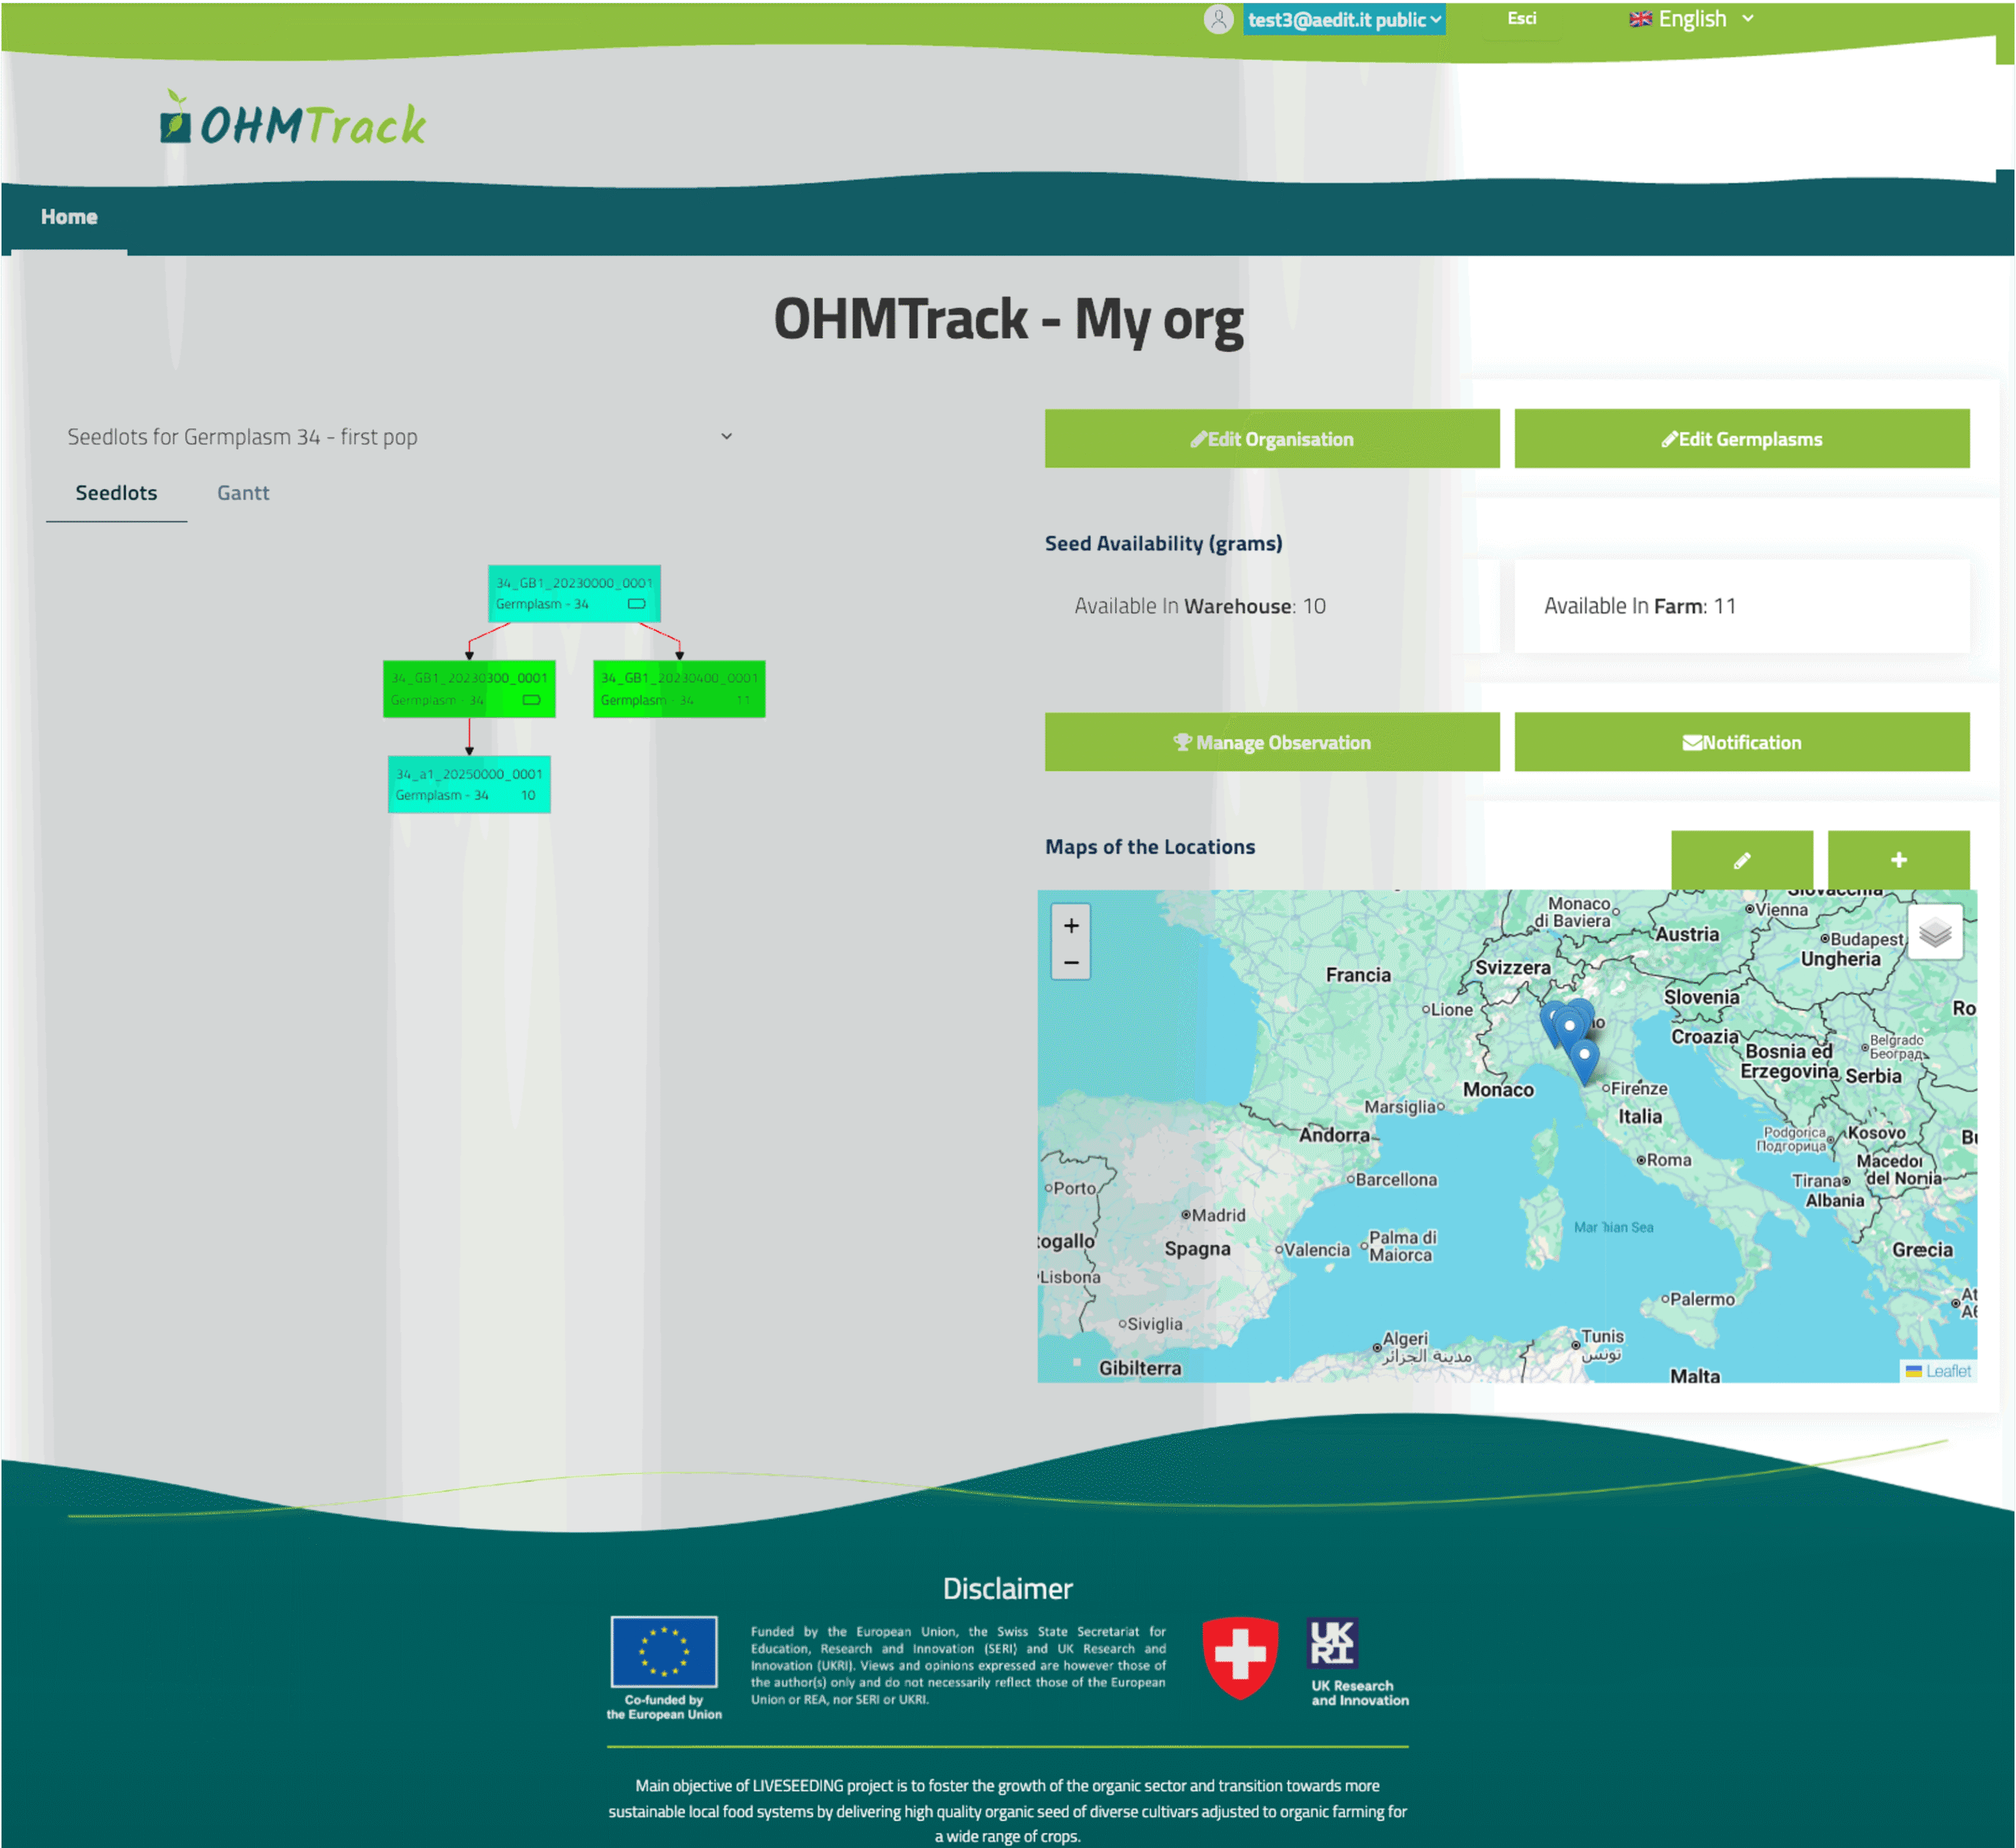Open the Home menu item
This screenshot has height=1848, width=2016.
click(x=69, y=217)
